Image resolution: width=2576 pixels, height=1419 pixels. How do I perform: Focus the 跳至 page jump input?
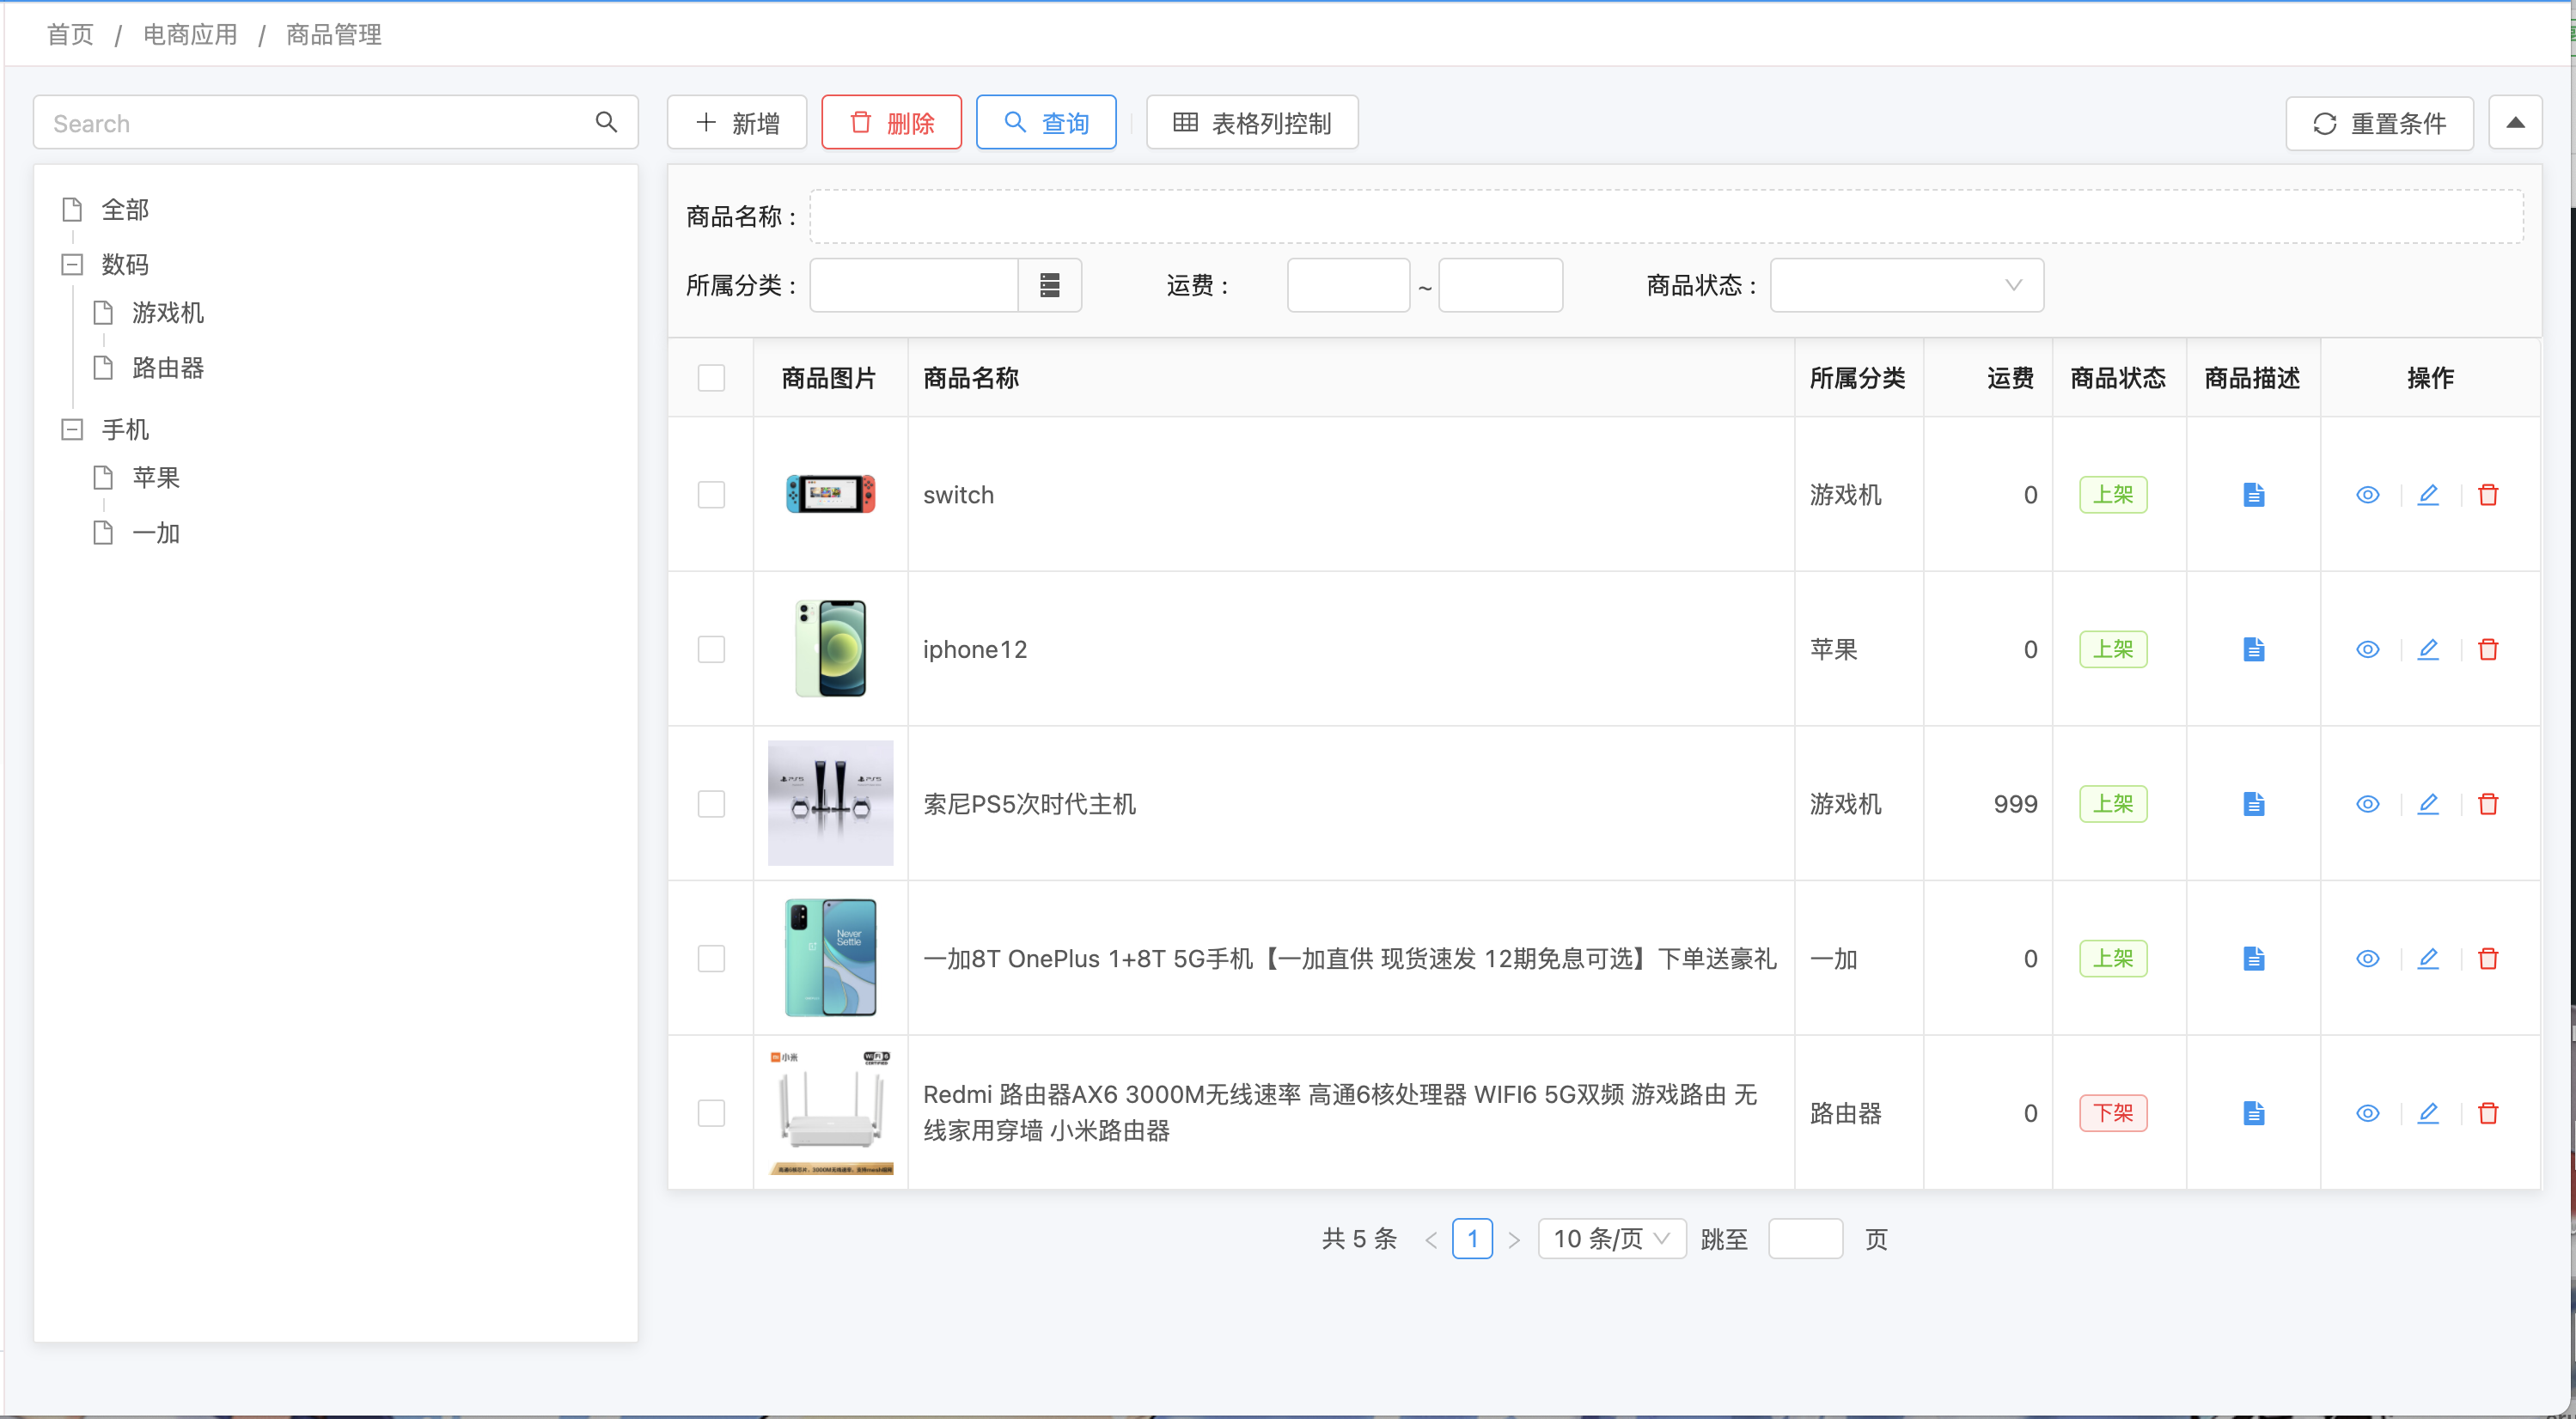1805,1239
